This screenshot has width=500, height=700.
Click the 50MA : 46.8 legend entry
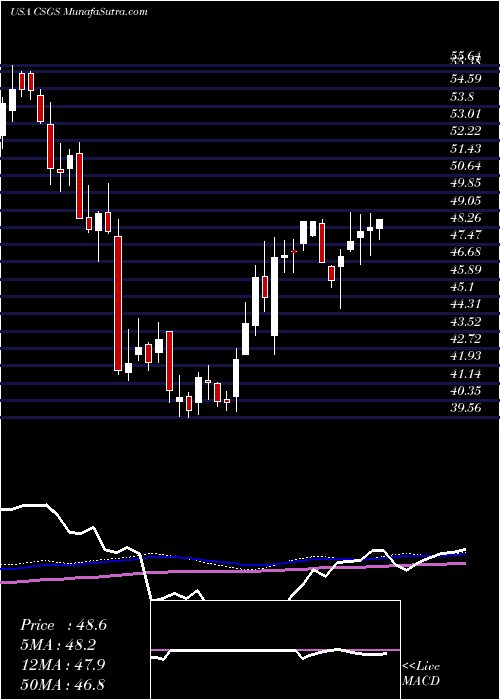(63, 684)
